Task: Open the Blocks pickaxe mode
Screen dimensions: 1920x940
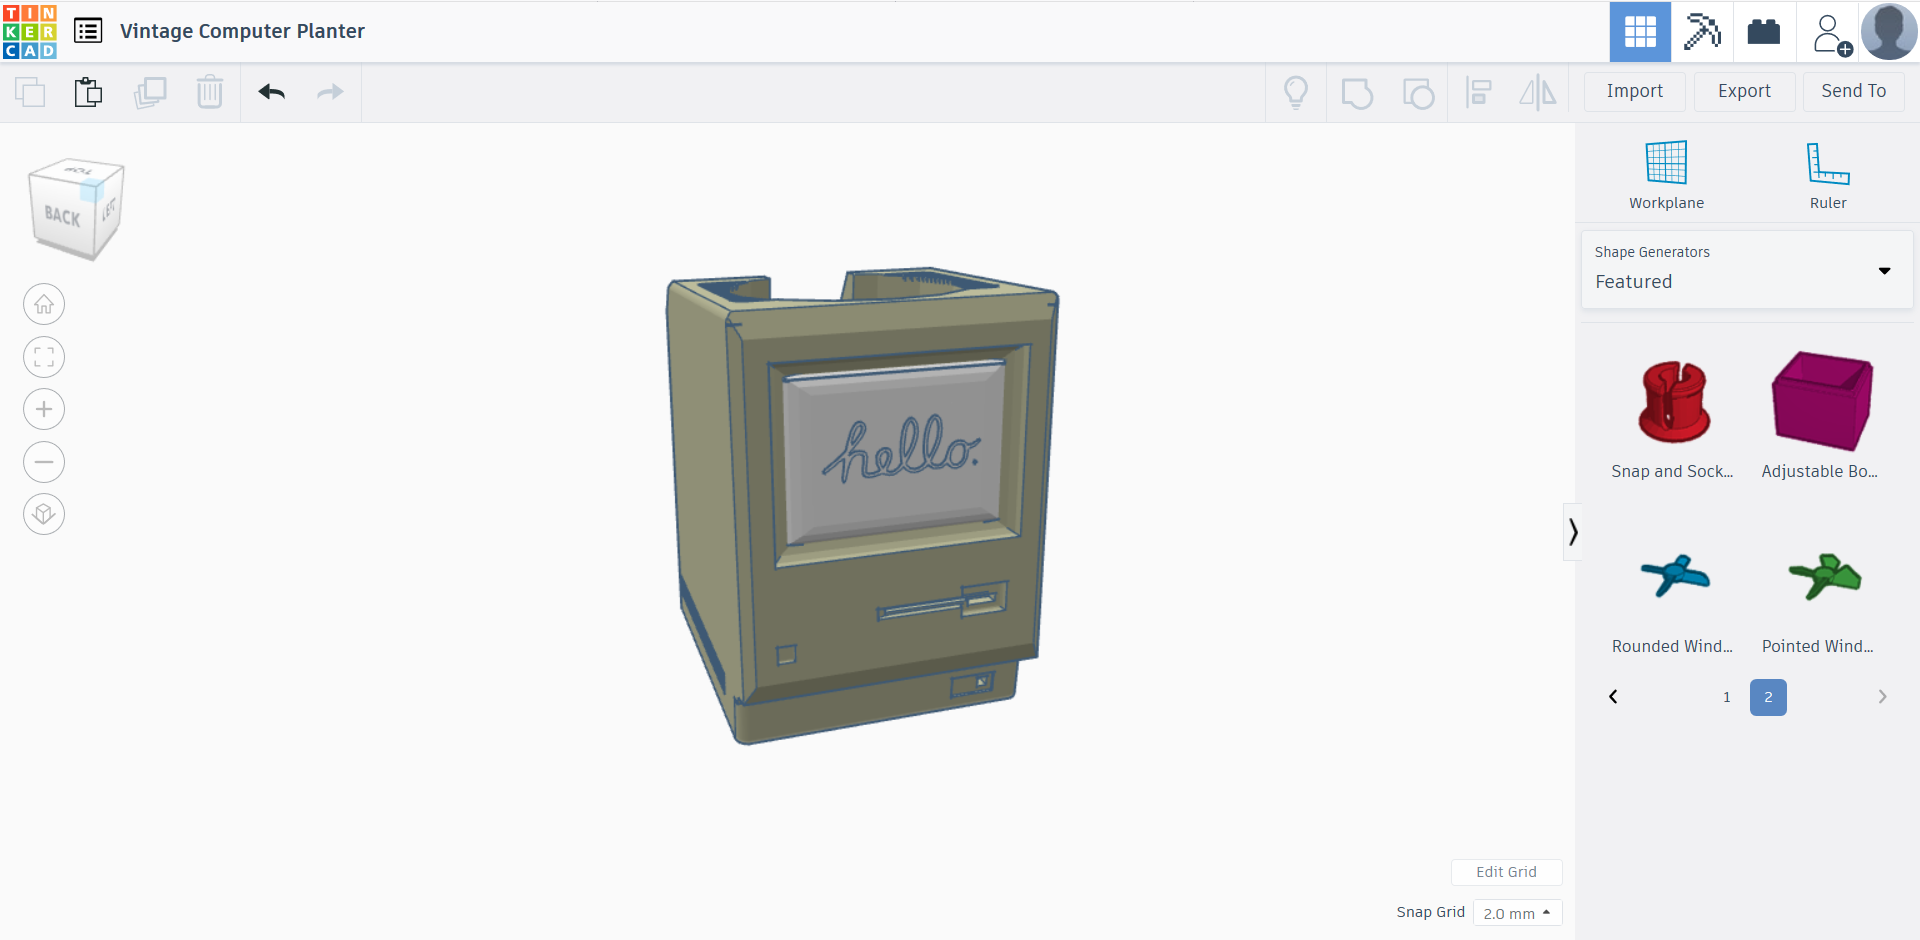Action: pyautogui.click(x=1702, y=32)
